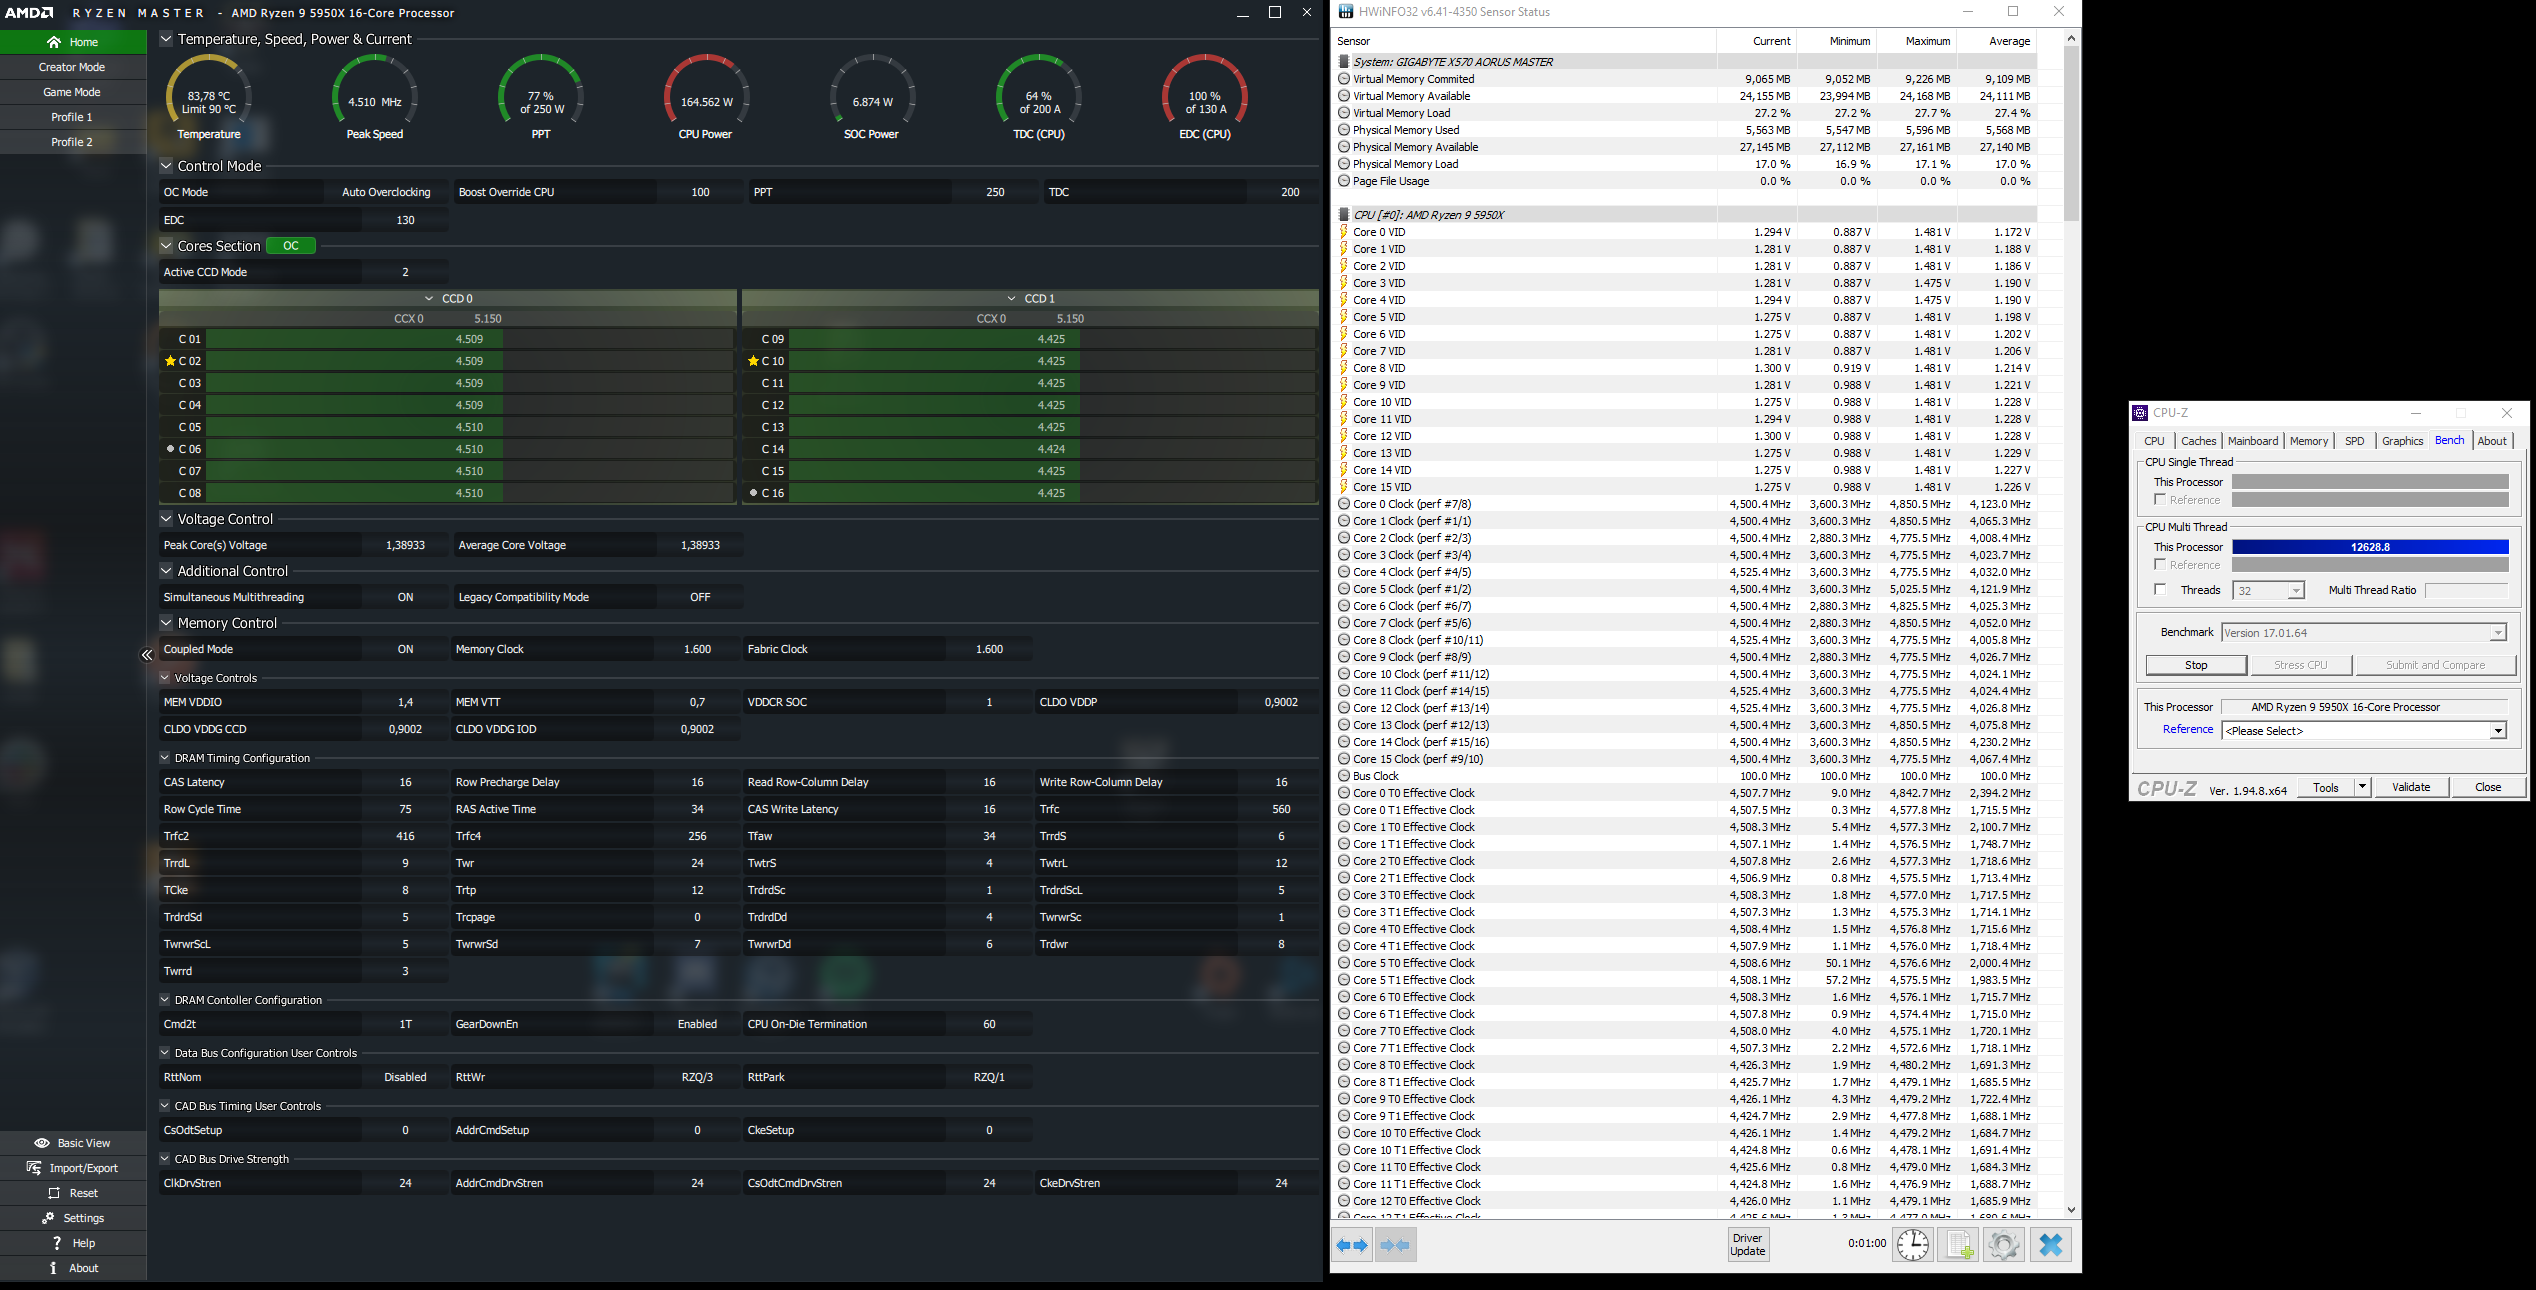Click the HWiNFO log file icon
The height and width of the screenshot is (1290, 2536).
click(x=1958, y=1245)
